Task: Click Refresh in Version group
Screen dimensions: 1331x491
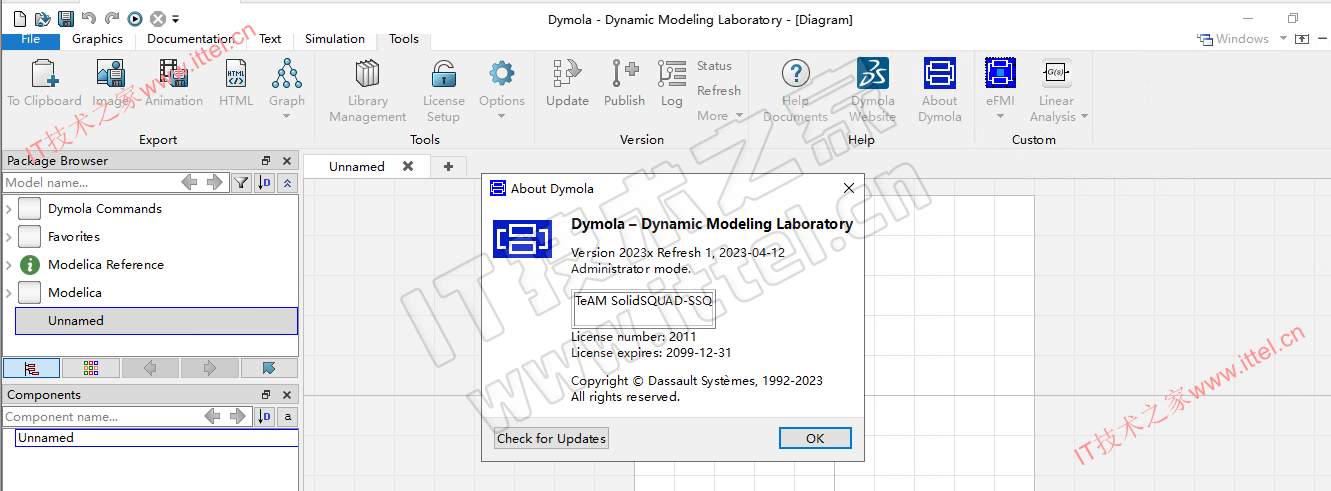Action: [719, 91]
